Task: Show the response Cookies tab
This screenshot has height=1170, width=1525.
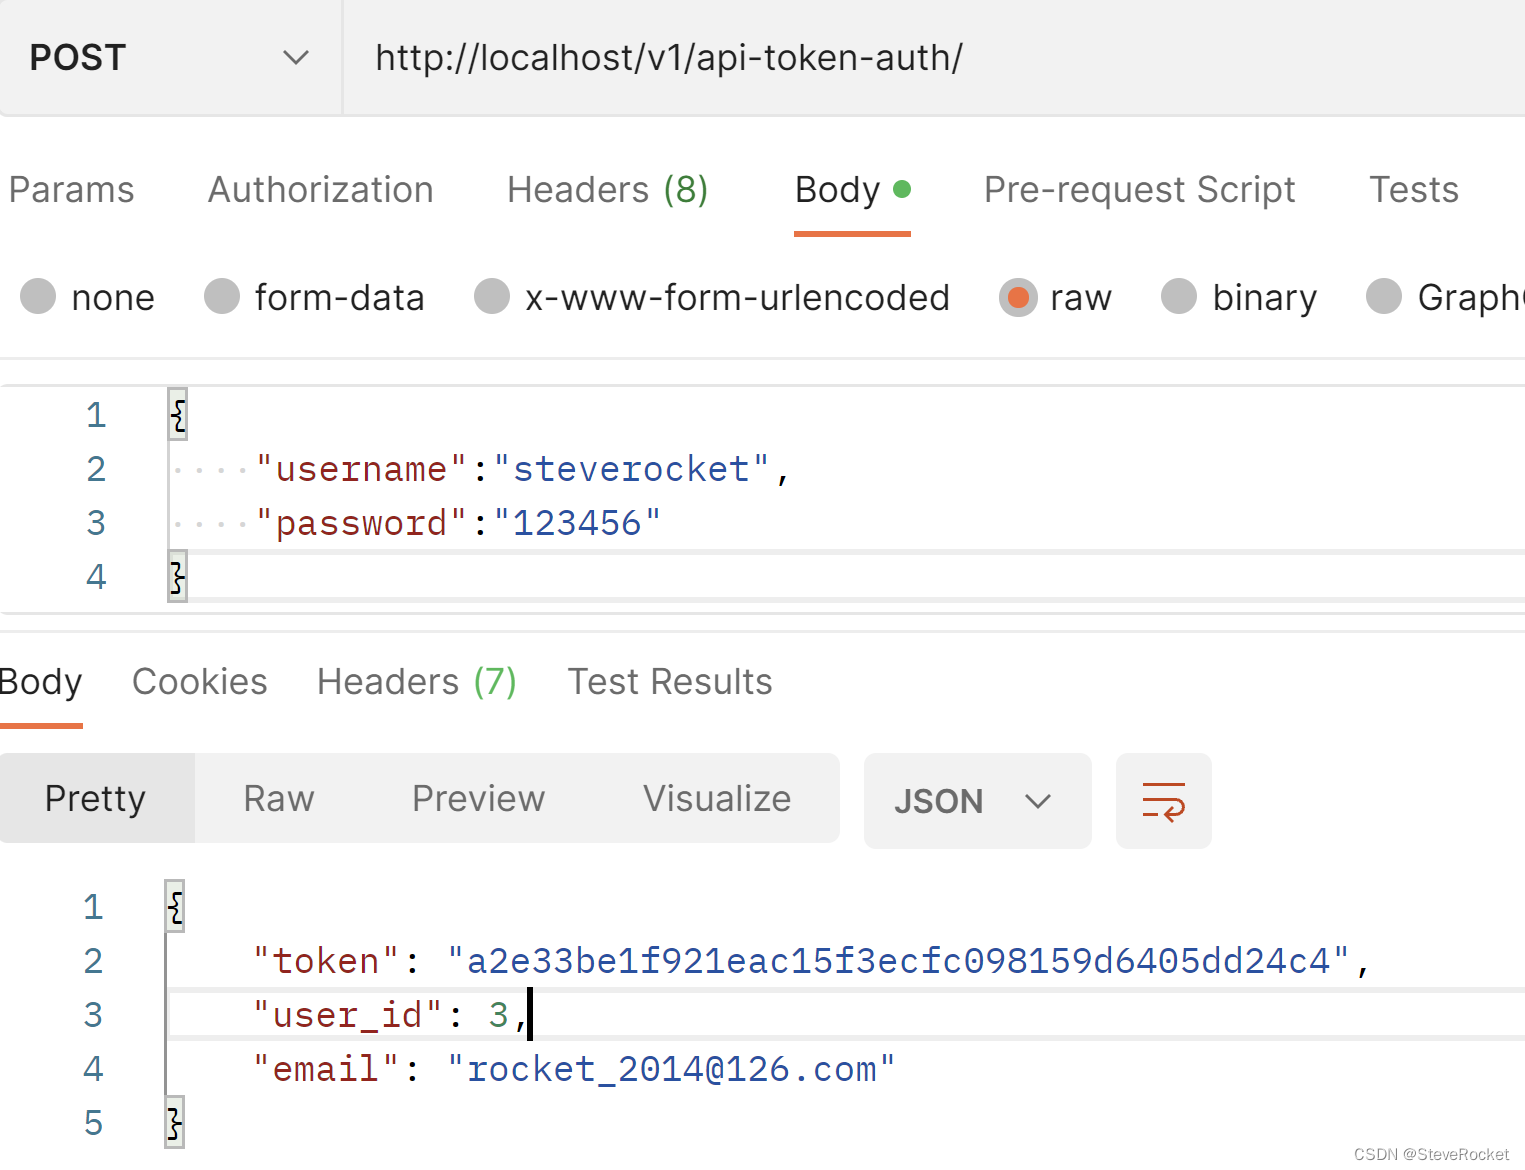Action: tap(200, 682)
